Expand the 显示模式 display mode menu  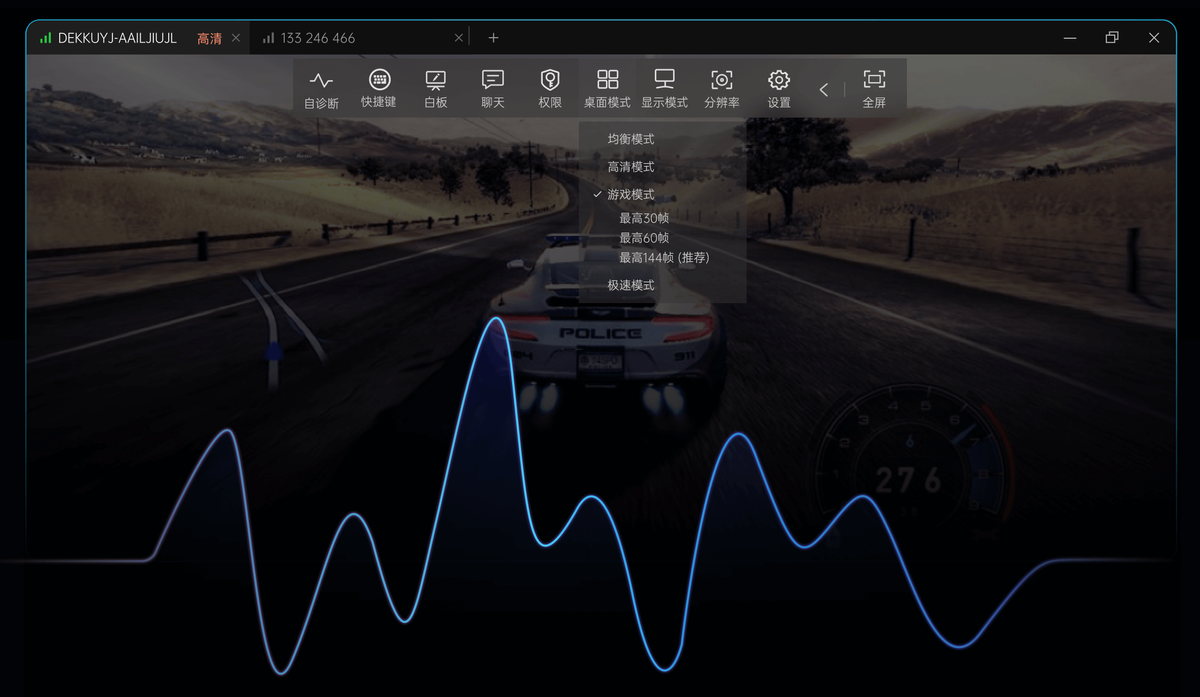(x=664, y=88)
